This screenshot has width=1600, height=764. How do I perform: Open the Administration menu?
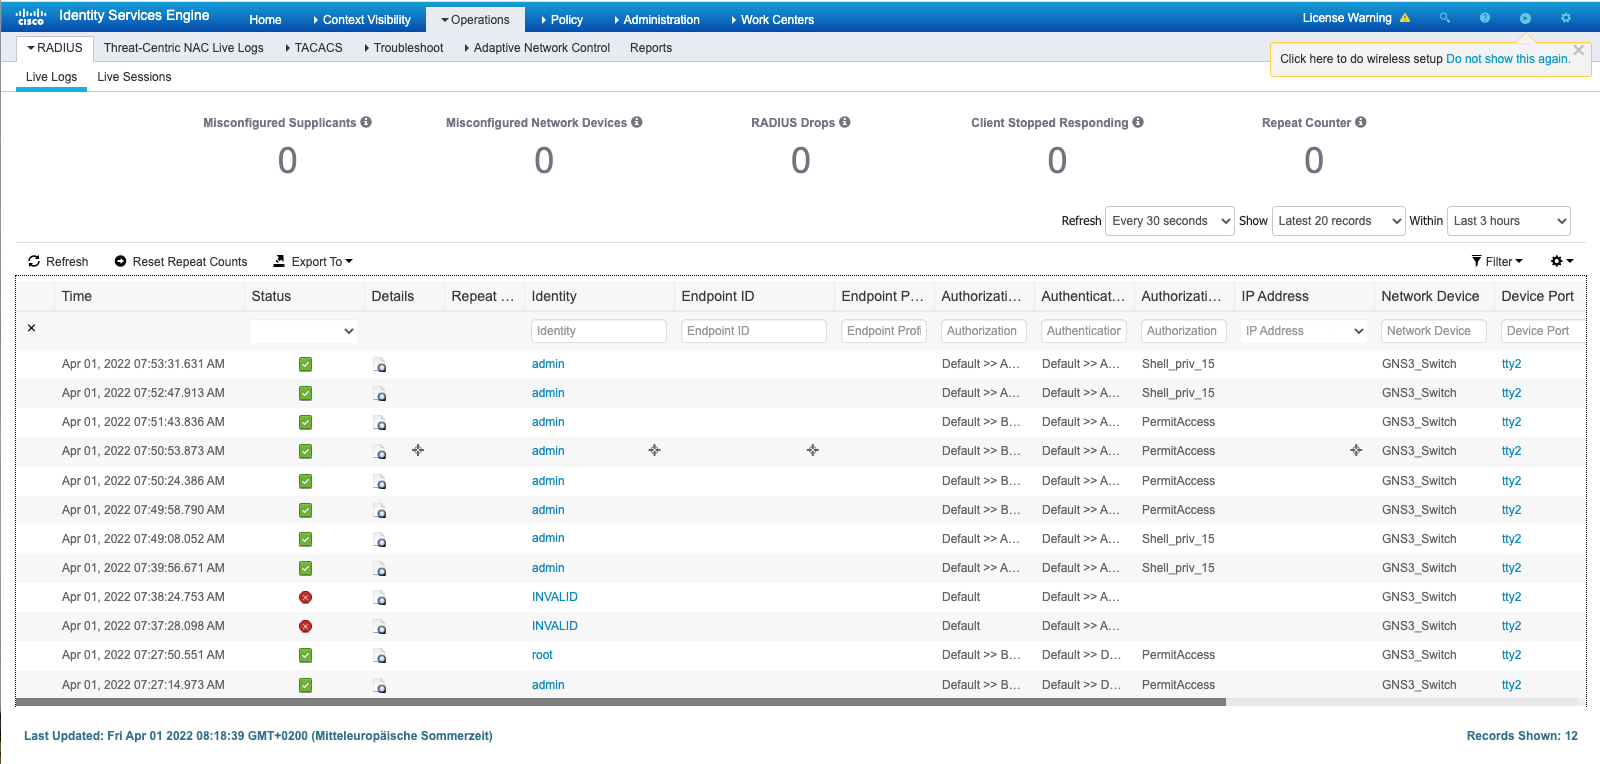tap(656, 20)
